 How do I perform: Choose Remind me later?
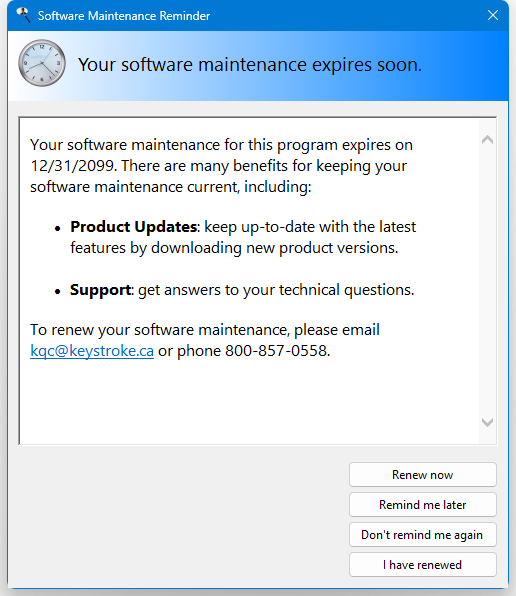click(423, 504)
